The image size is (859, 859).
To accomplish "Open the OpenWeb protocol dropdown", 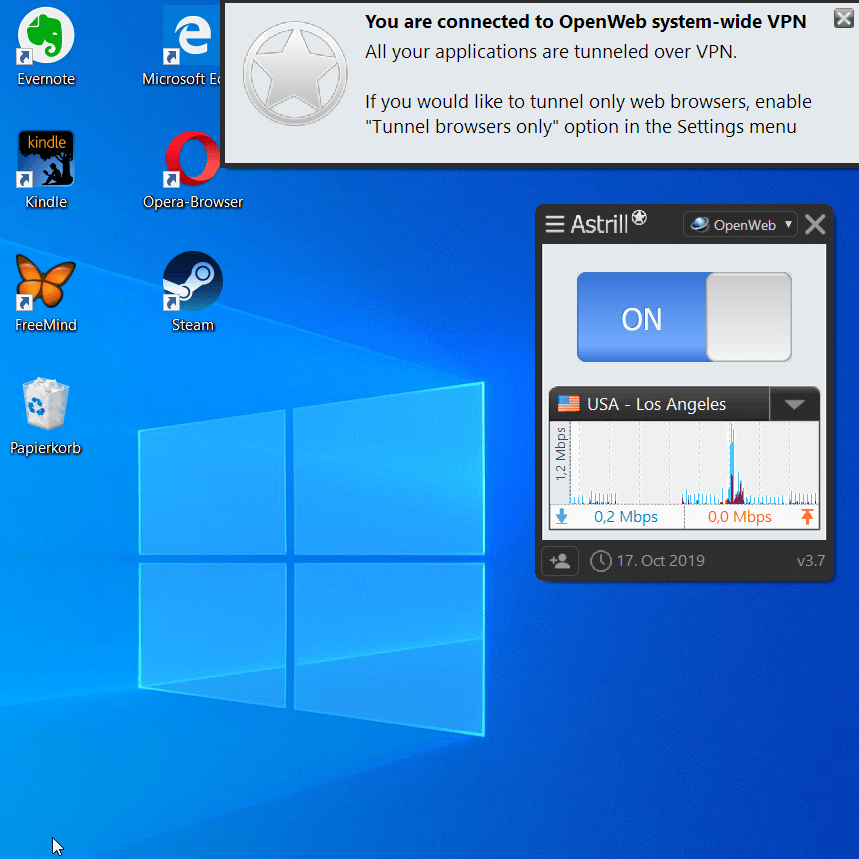I will point(740,225).
